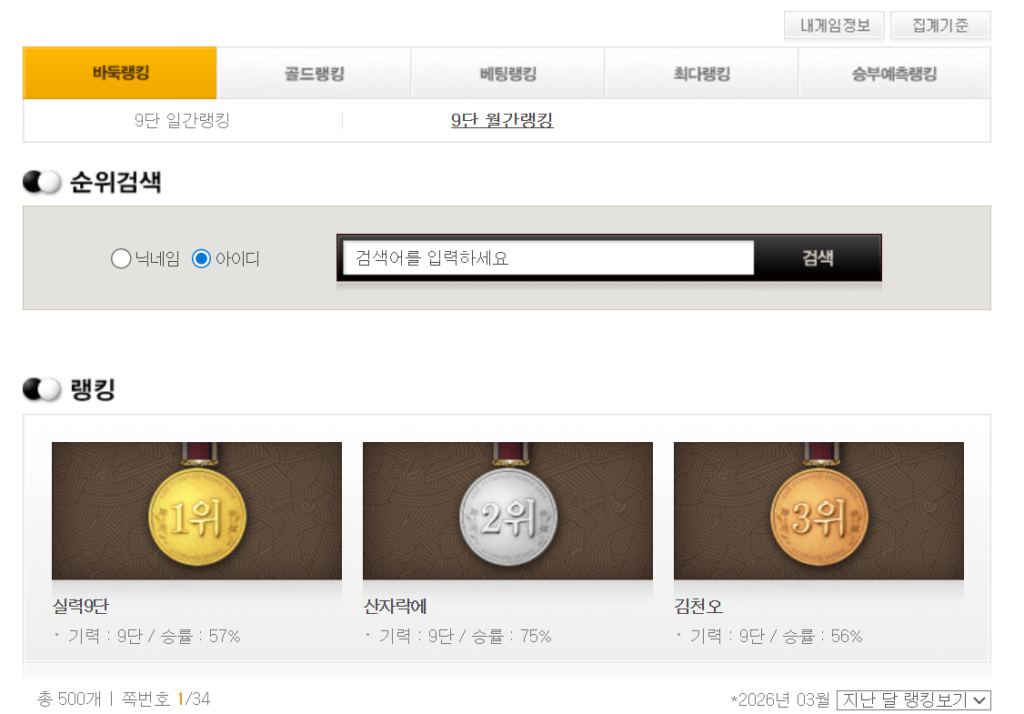
Task: Open the 지난 달 랭킹보기 dropdown
Action: [913, 699]
